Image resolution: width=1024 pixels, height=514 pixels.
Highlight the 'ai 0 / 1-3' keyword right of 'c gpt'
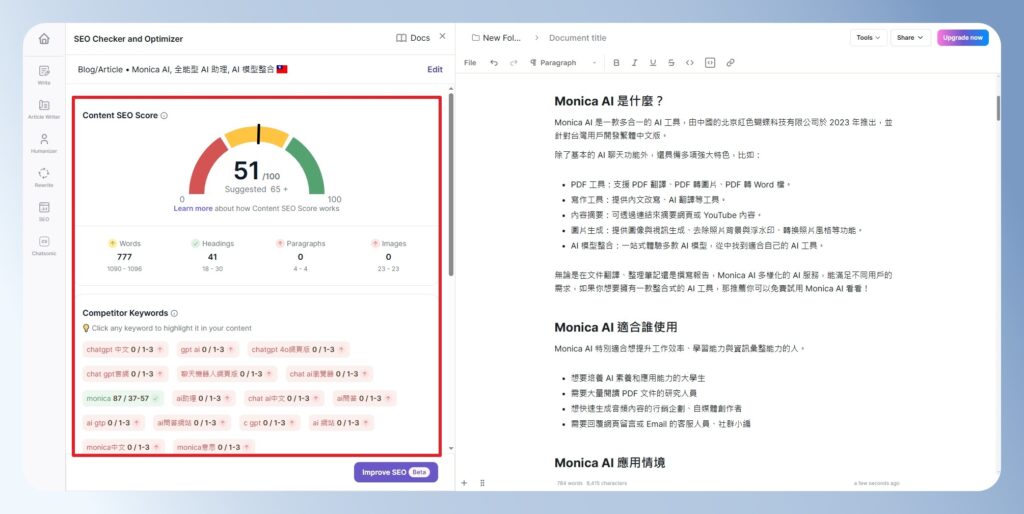pyautogui.click(x=342, y=423)
